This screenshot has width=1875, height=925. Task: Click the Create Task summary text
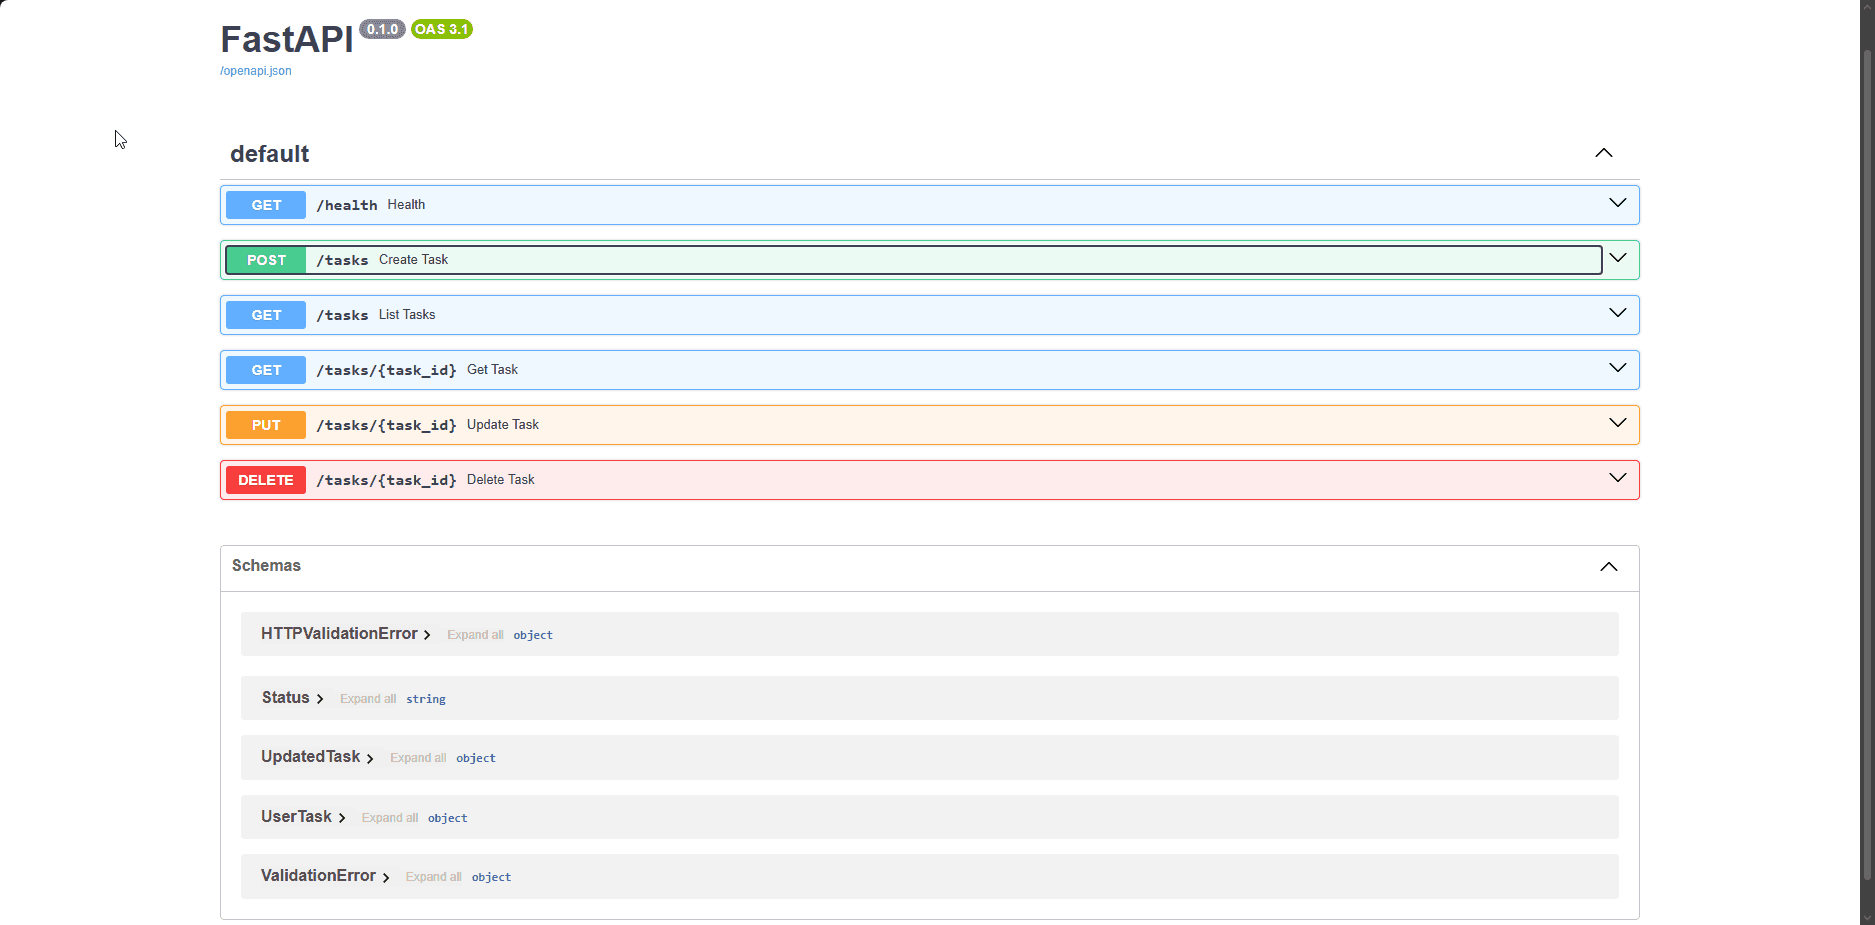[x=413, y=260]
